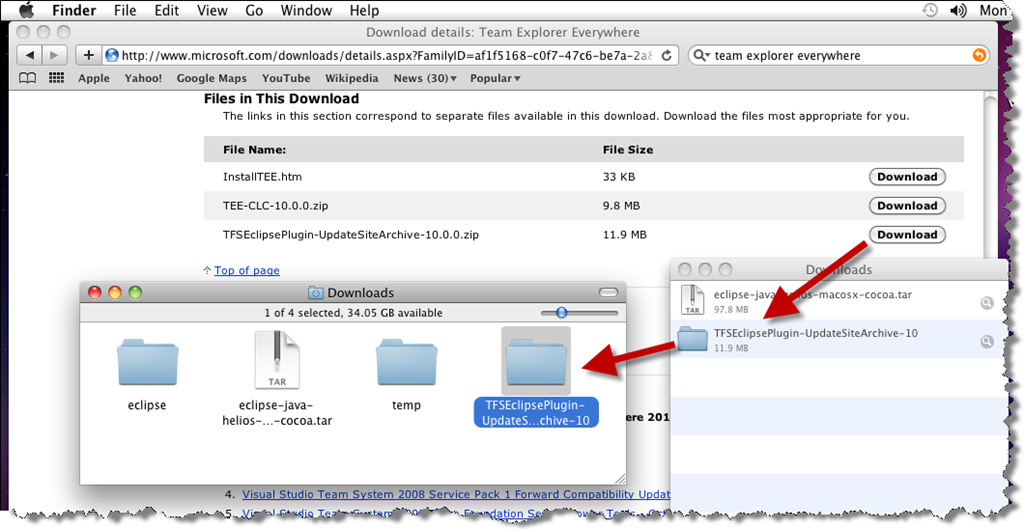Select the temp folder in Finder
Screen dimensions: 1024x529
pos(406,362)
